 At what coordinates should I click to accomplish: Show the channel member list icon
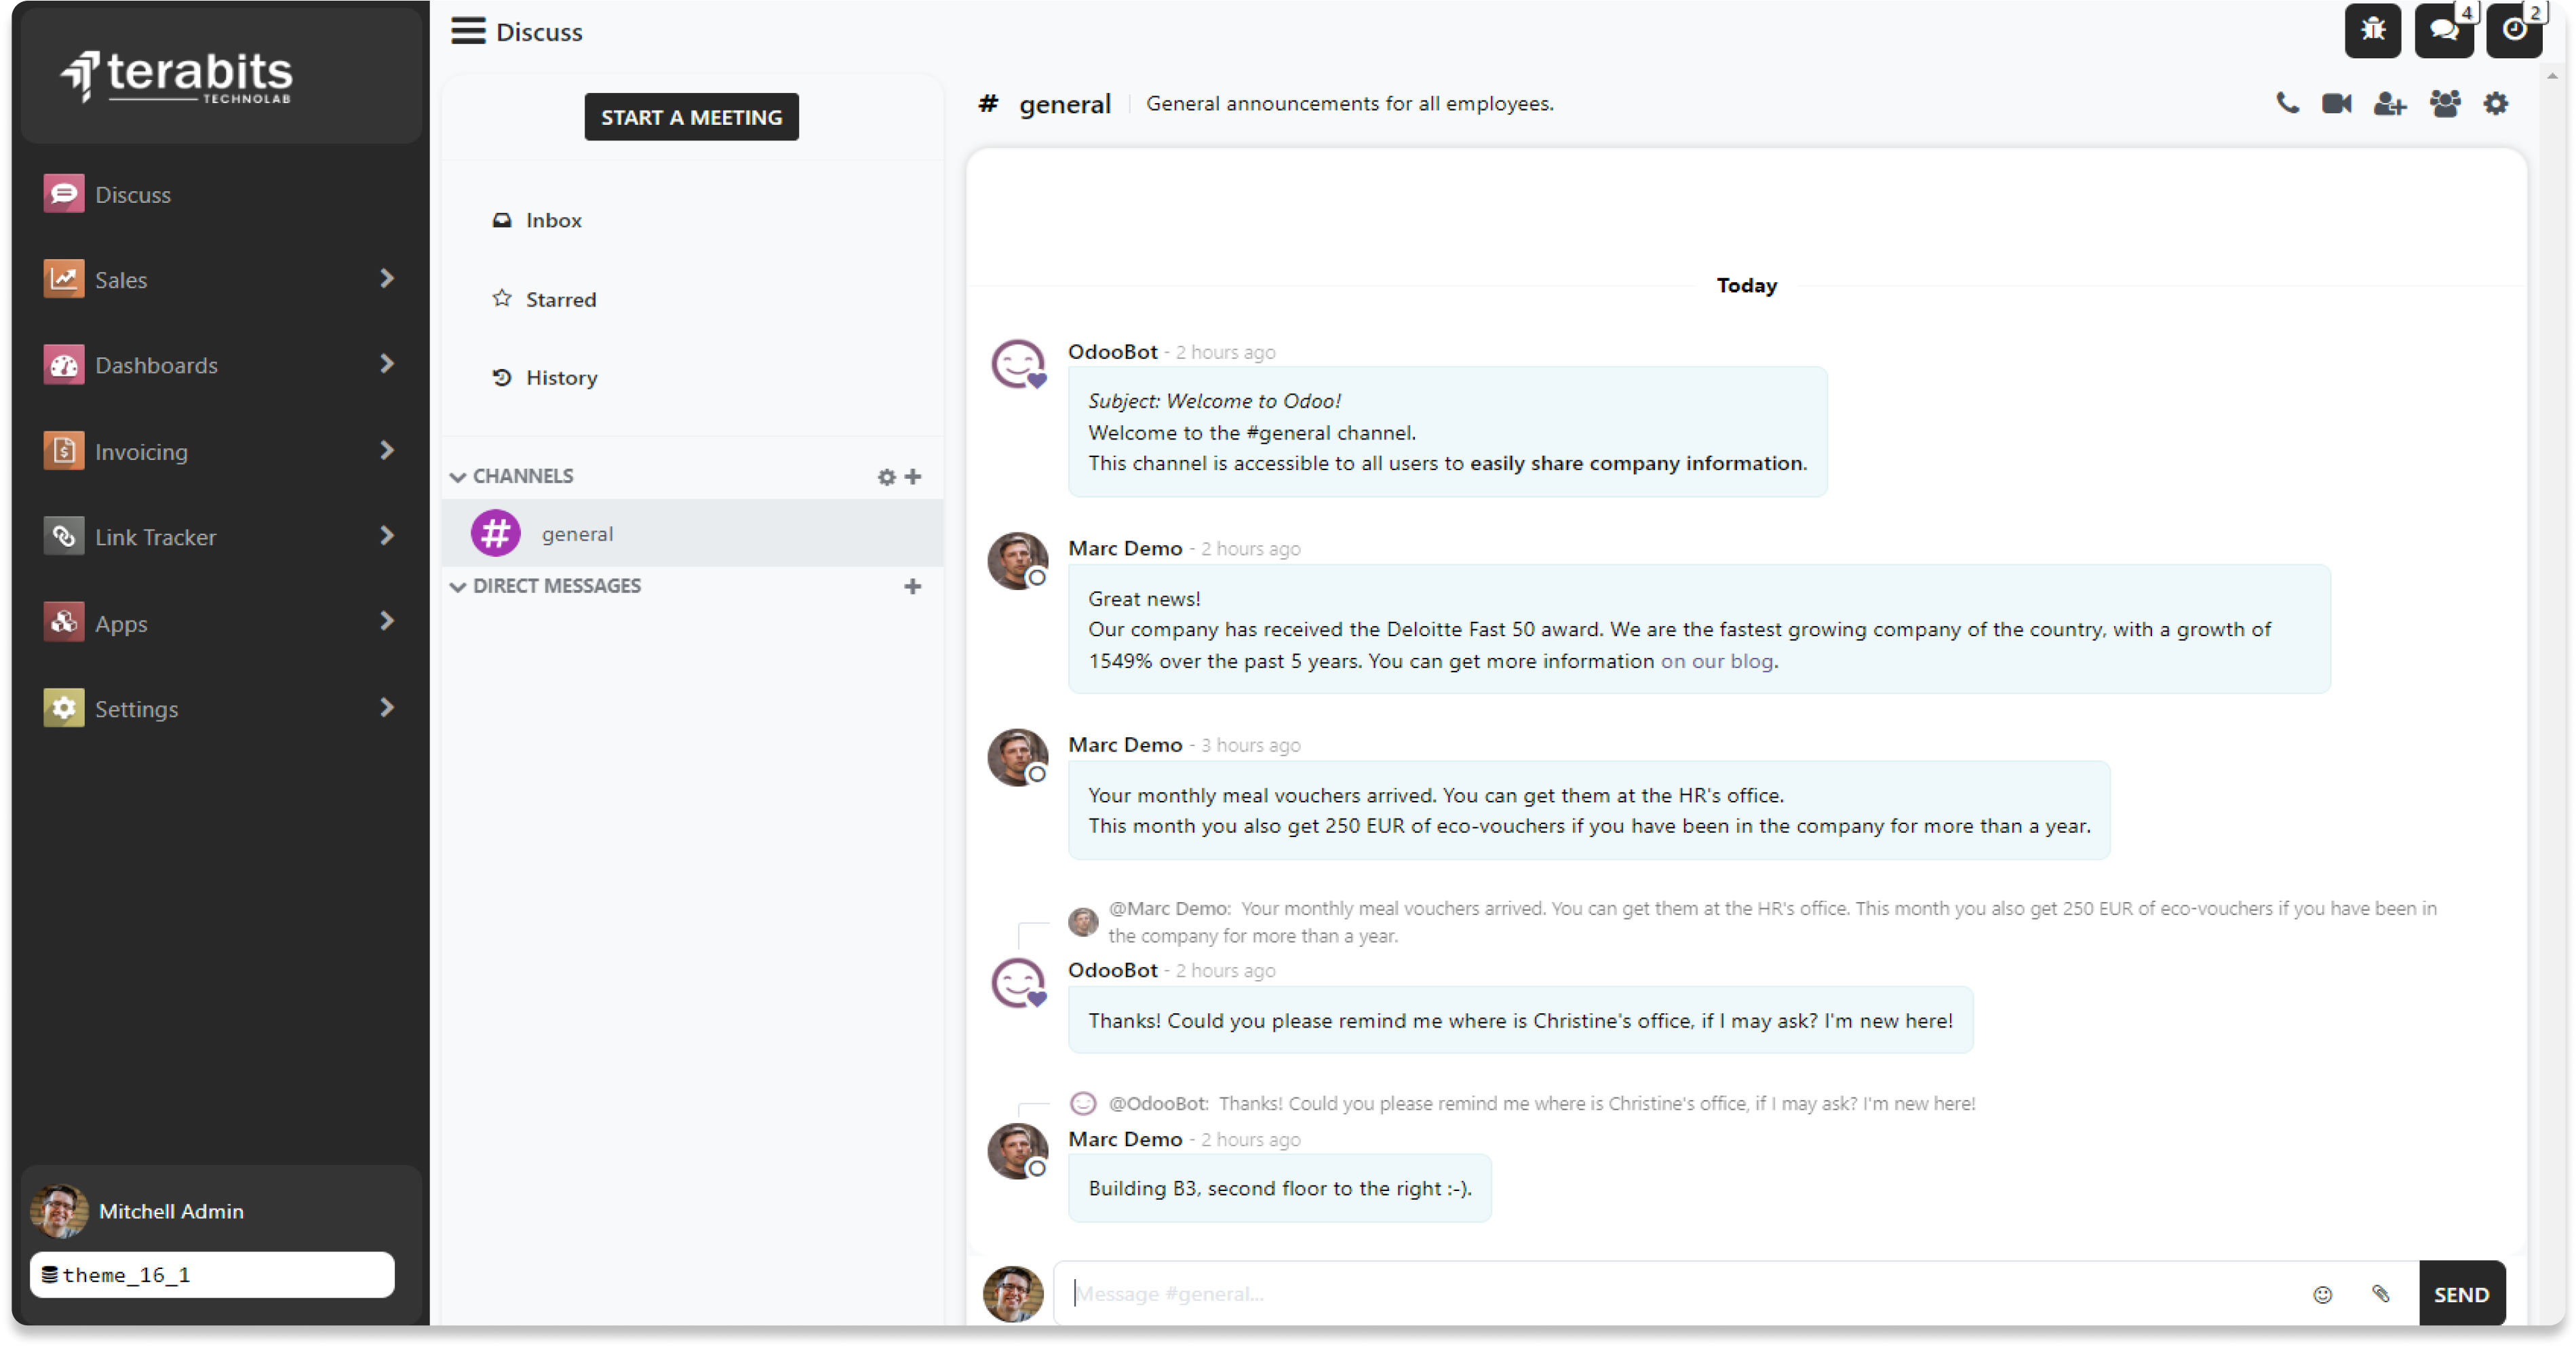tap(2445, 103)
